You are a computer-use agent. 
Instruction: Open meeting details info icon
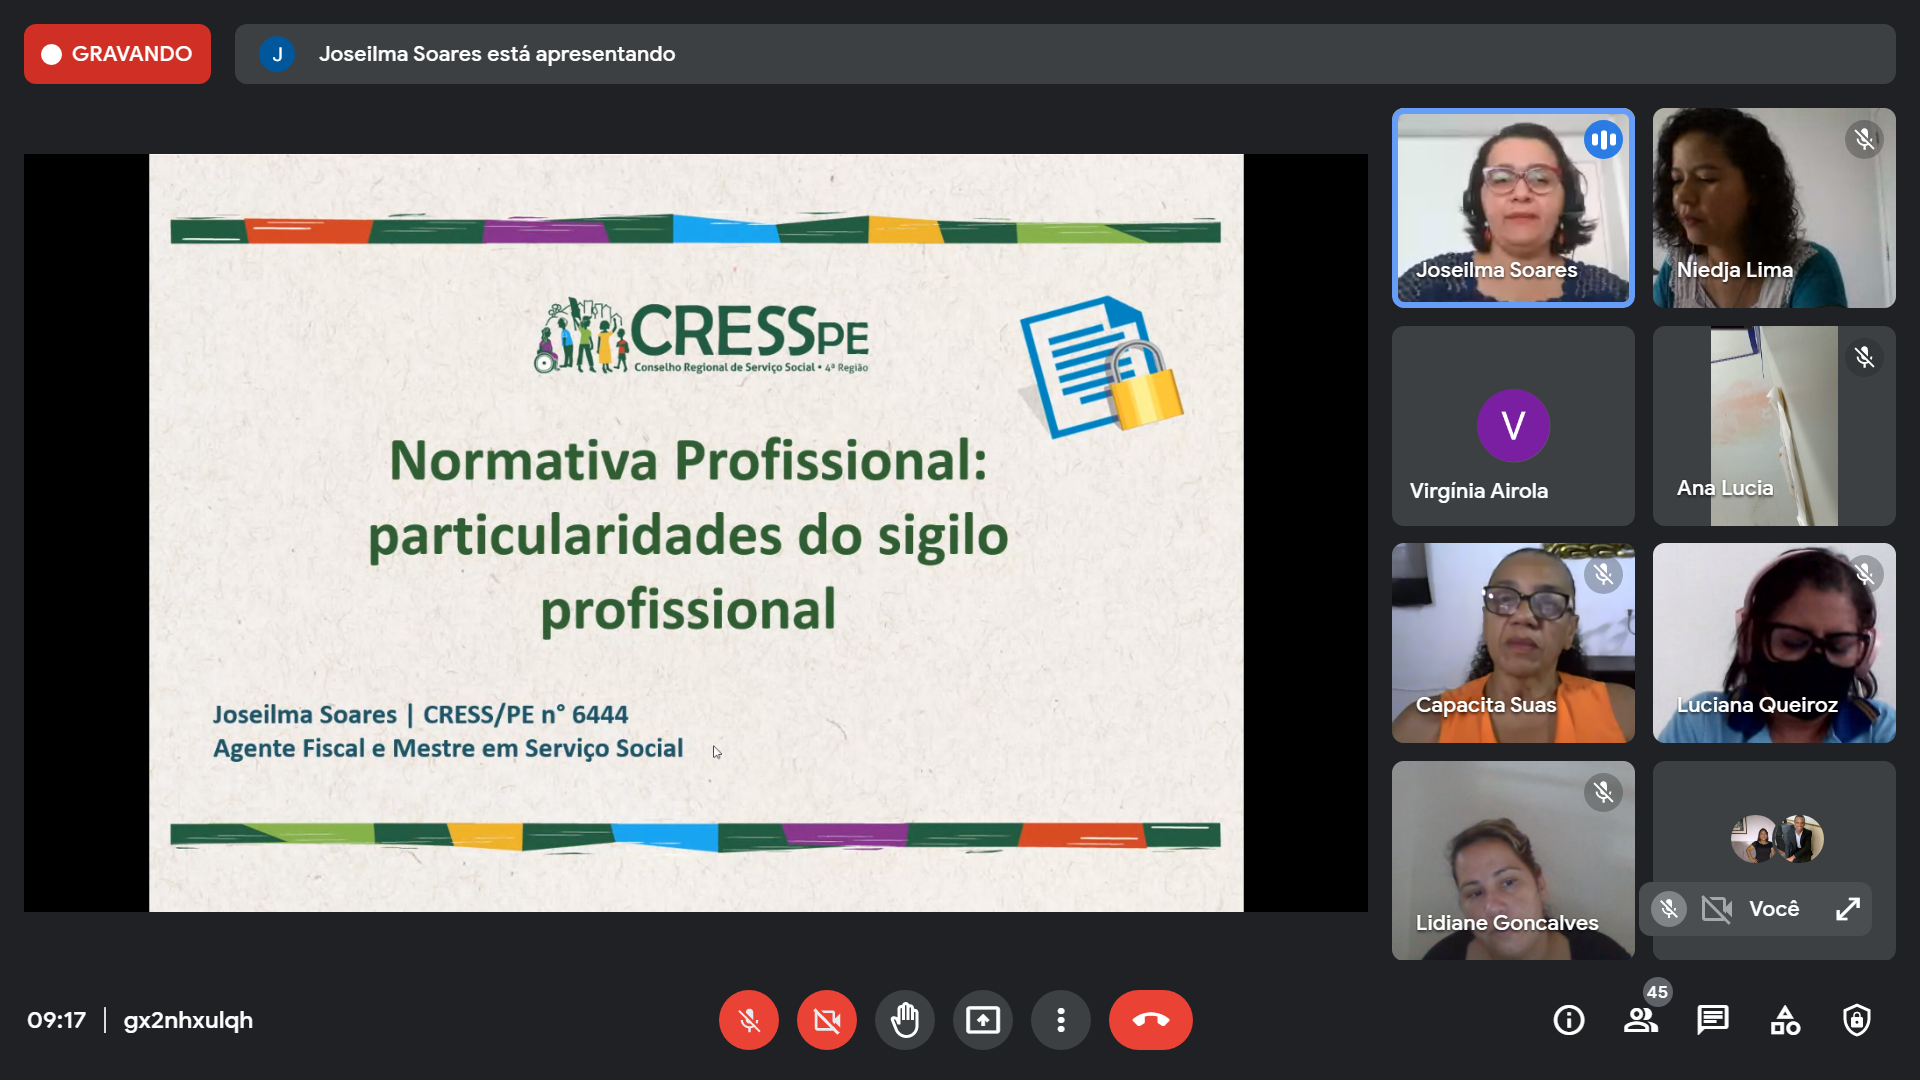click(x=1568, y=1020)
